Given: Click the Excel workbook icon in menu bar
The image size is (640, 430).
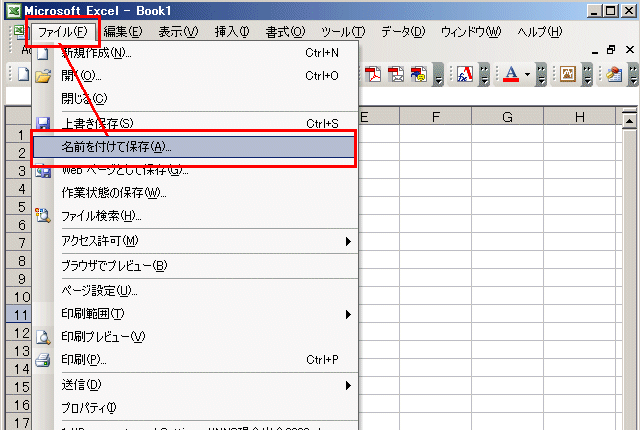Looking at the screenshot, I should click(19, 31).
